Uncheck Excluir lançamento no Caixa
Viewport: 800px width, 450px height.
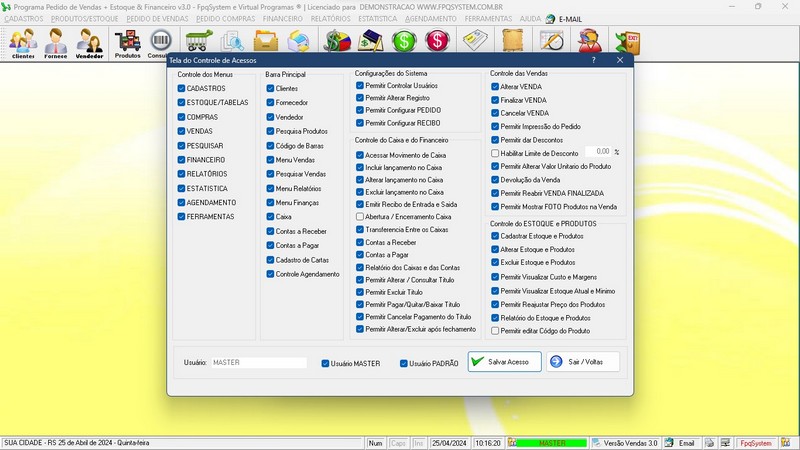pyautogui.click(x=360, y=192)
